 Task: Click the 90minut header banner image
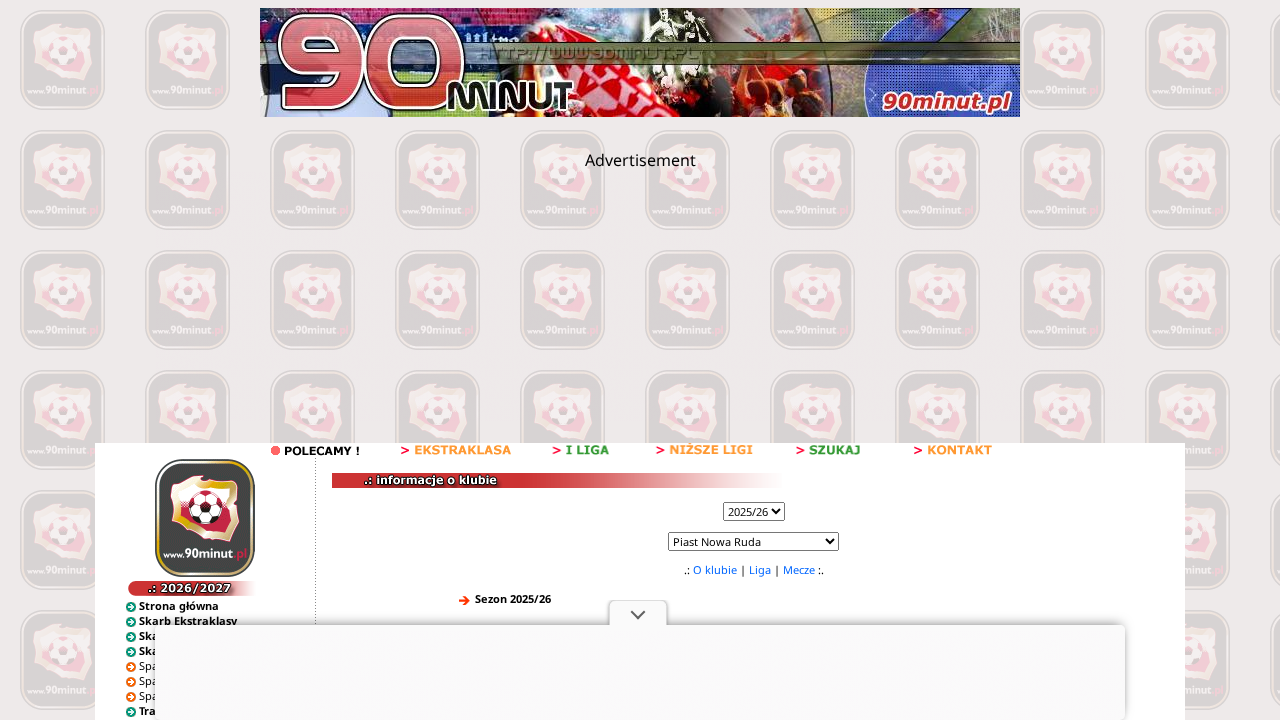tap(640, 62)
